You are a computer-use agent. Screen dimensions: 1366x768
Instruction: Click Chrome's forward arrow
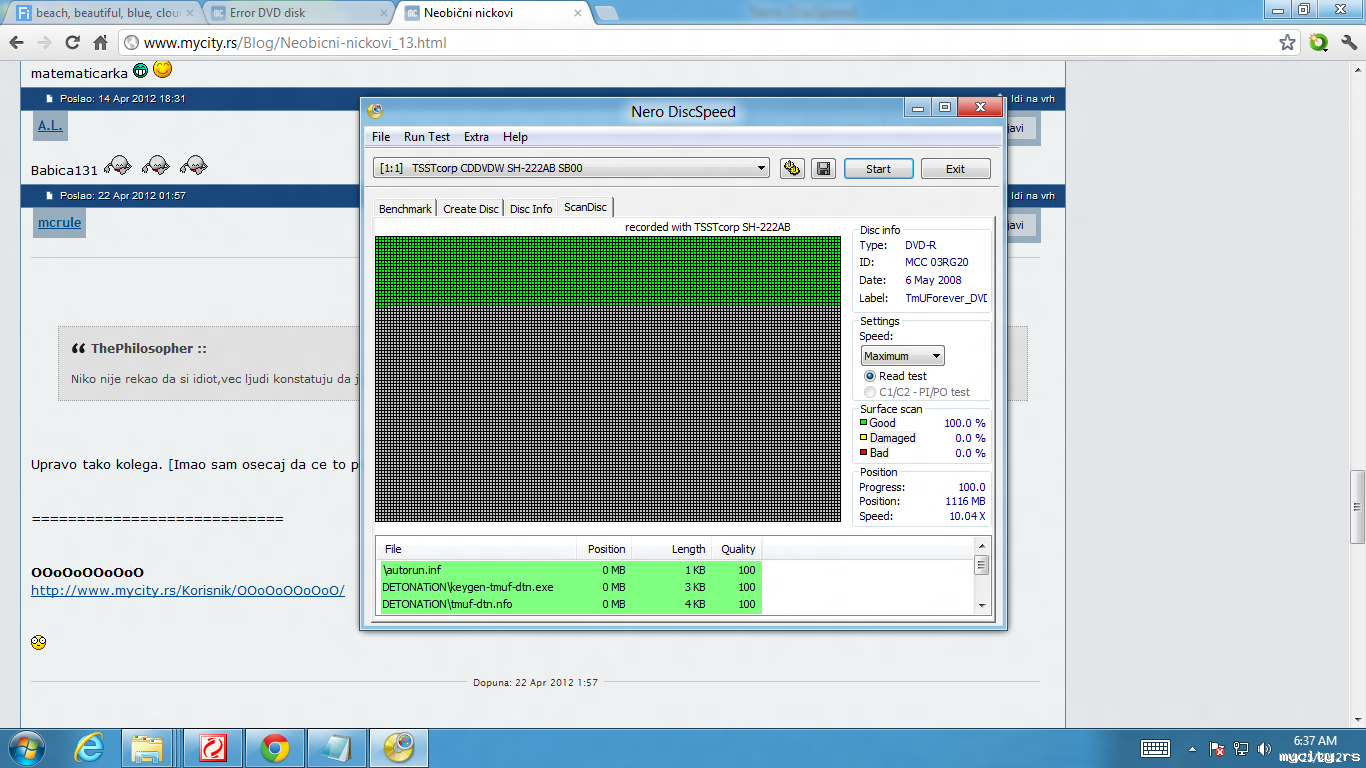pyautogui.click(x=44, y=43)
